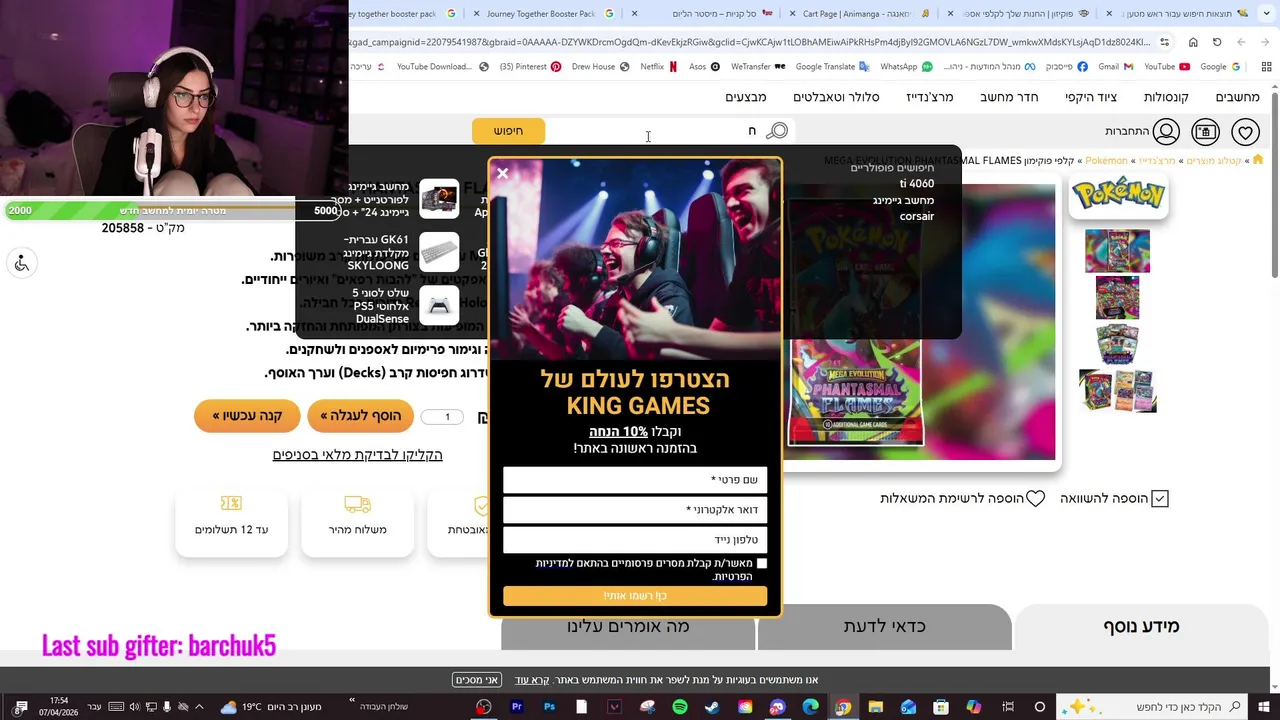Click the search magnifier icon
The width and height of the screenshot is (1280, 720).
[777, 131]
